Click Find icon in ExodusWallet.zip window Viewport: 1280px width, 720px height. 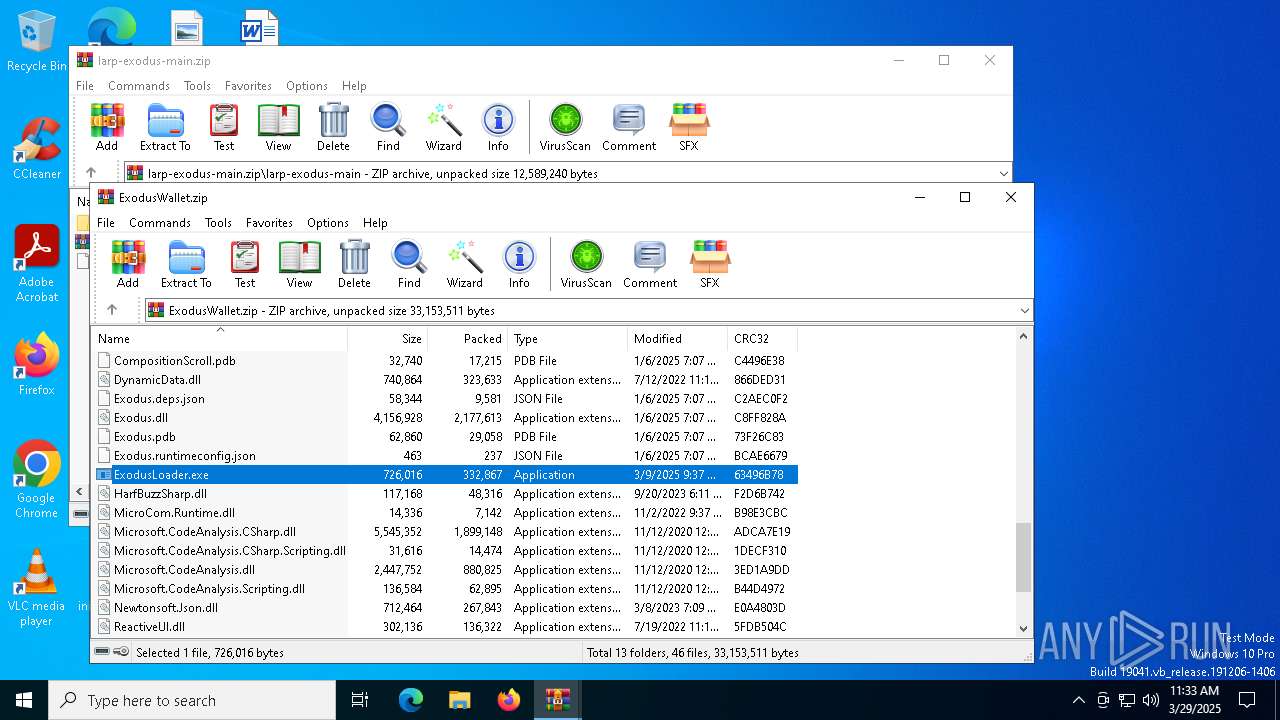click(x=409, y=264)
